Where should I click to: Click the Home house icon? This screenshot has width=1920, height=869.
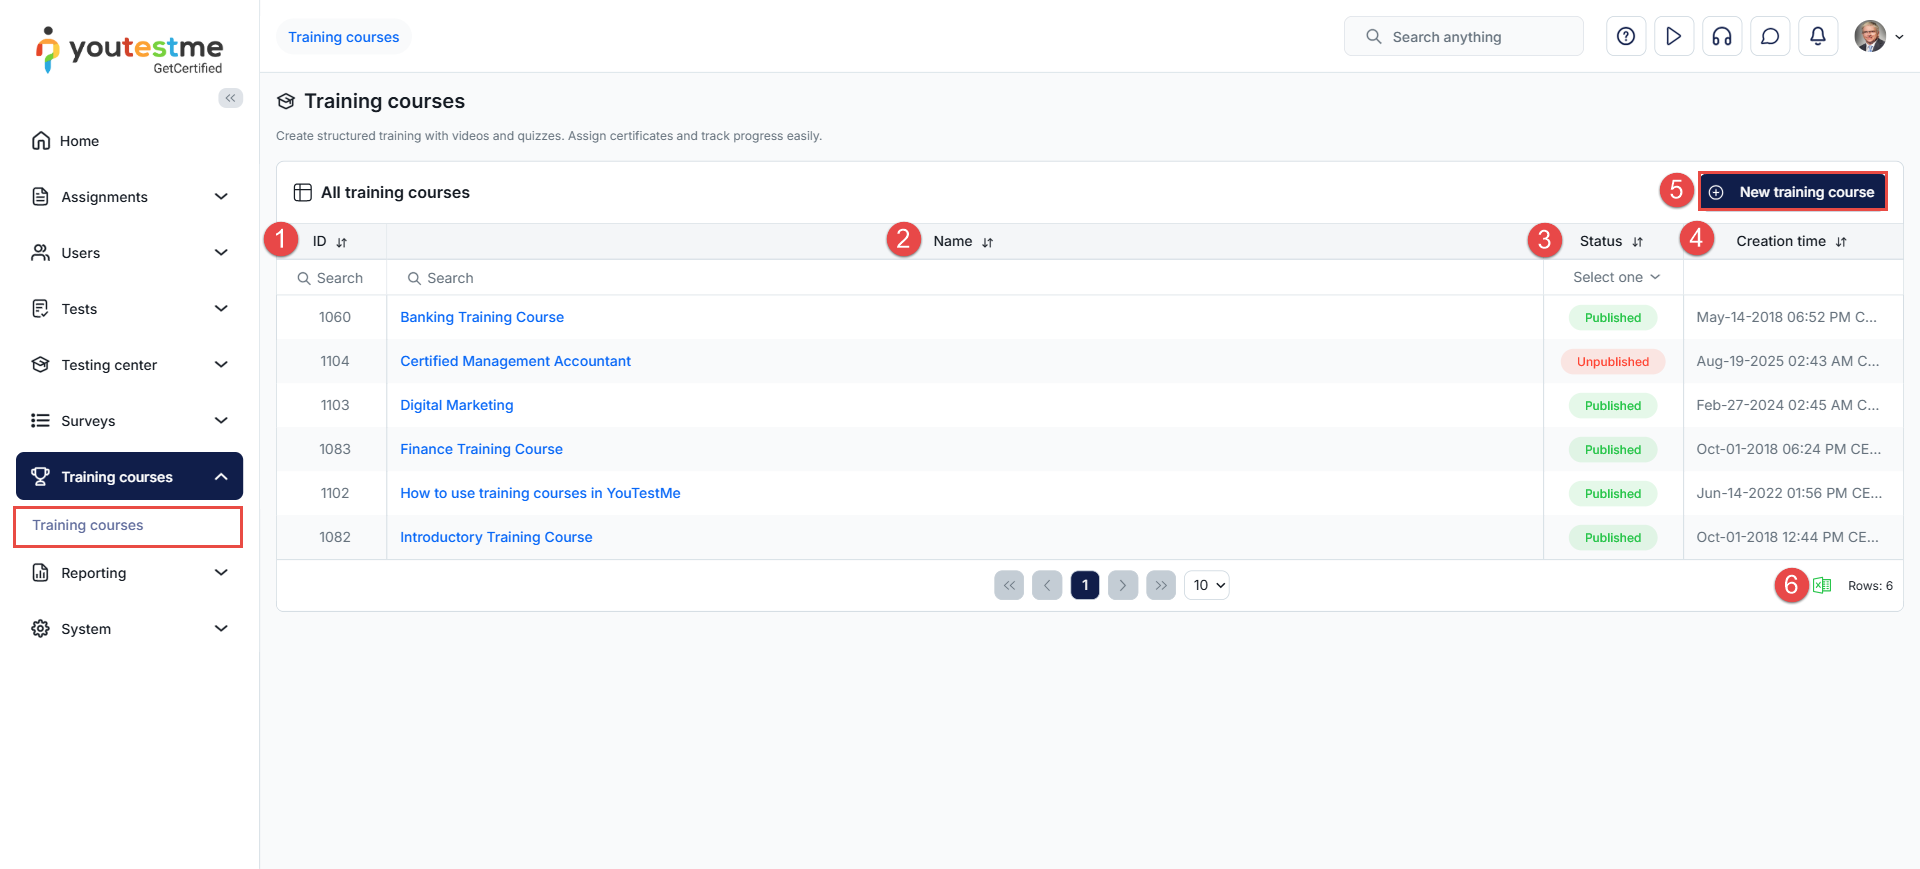pos(41,141)
